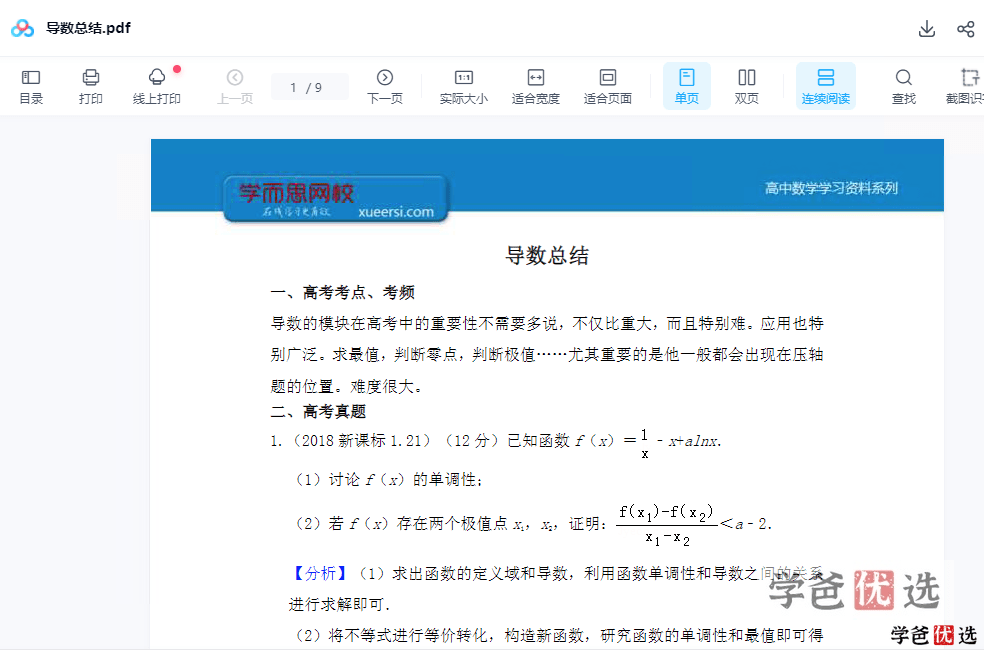Image resolution: width=984 pixels, height=650 pixels.
Task: Click the file name 导数总结.pdf
Action: [x=88, y=28]
